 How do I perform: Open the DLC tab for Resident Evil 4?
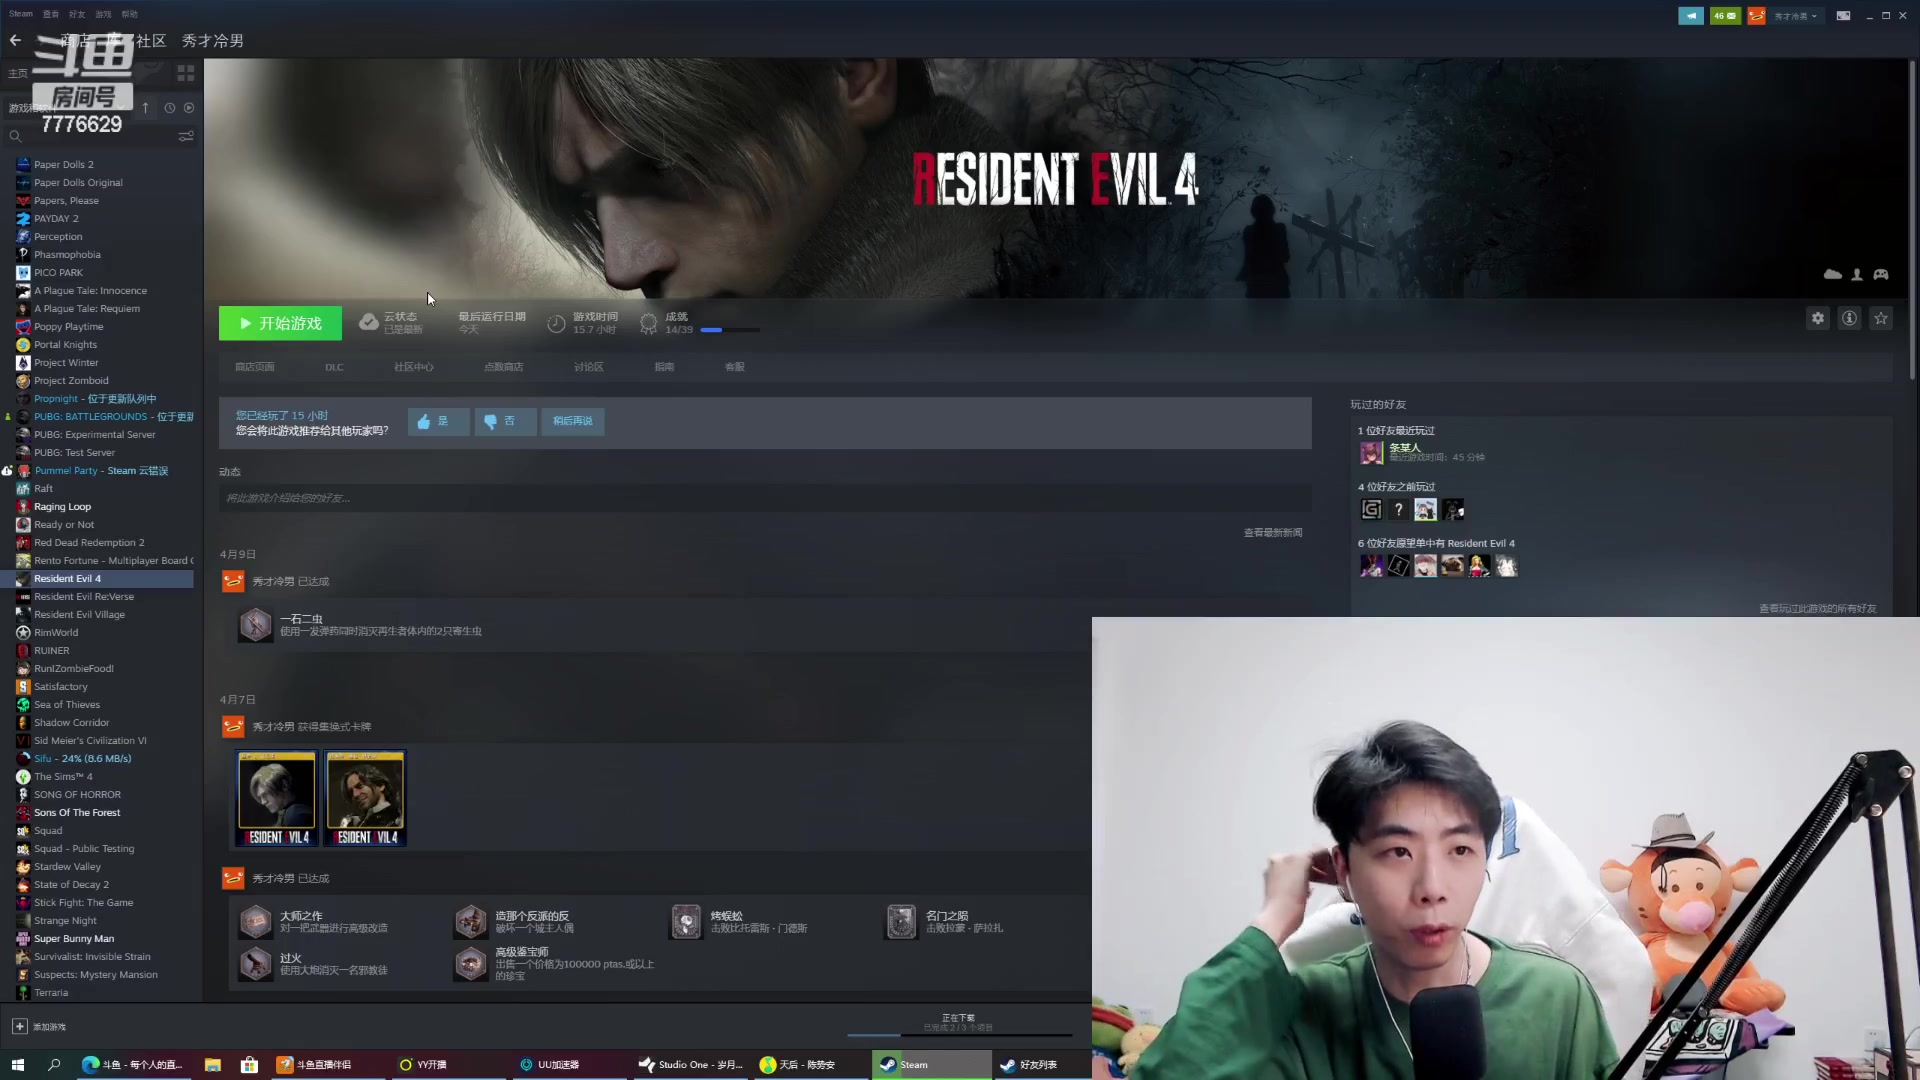334,367
